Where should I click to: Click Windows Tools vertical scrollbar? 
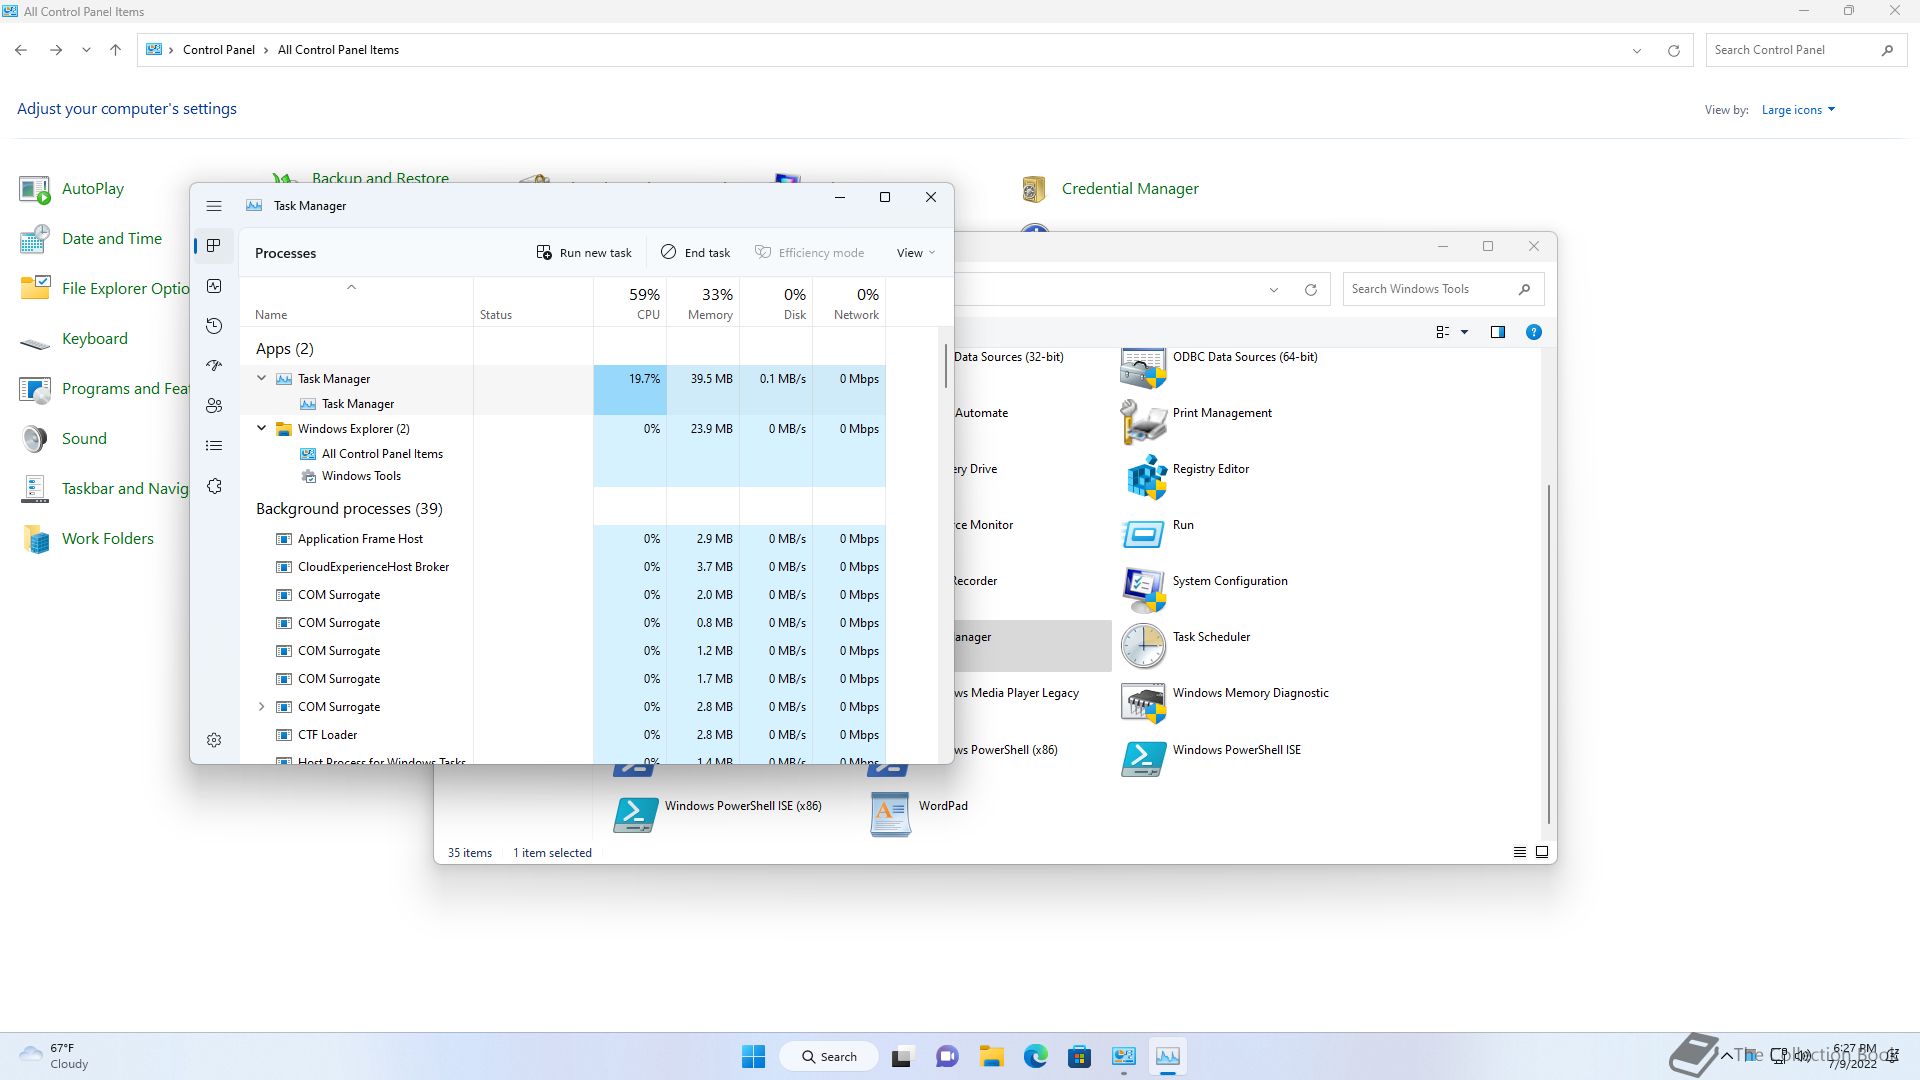[1549, 654]
